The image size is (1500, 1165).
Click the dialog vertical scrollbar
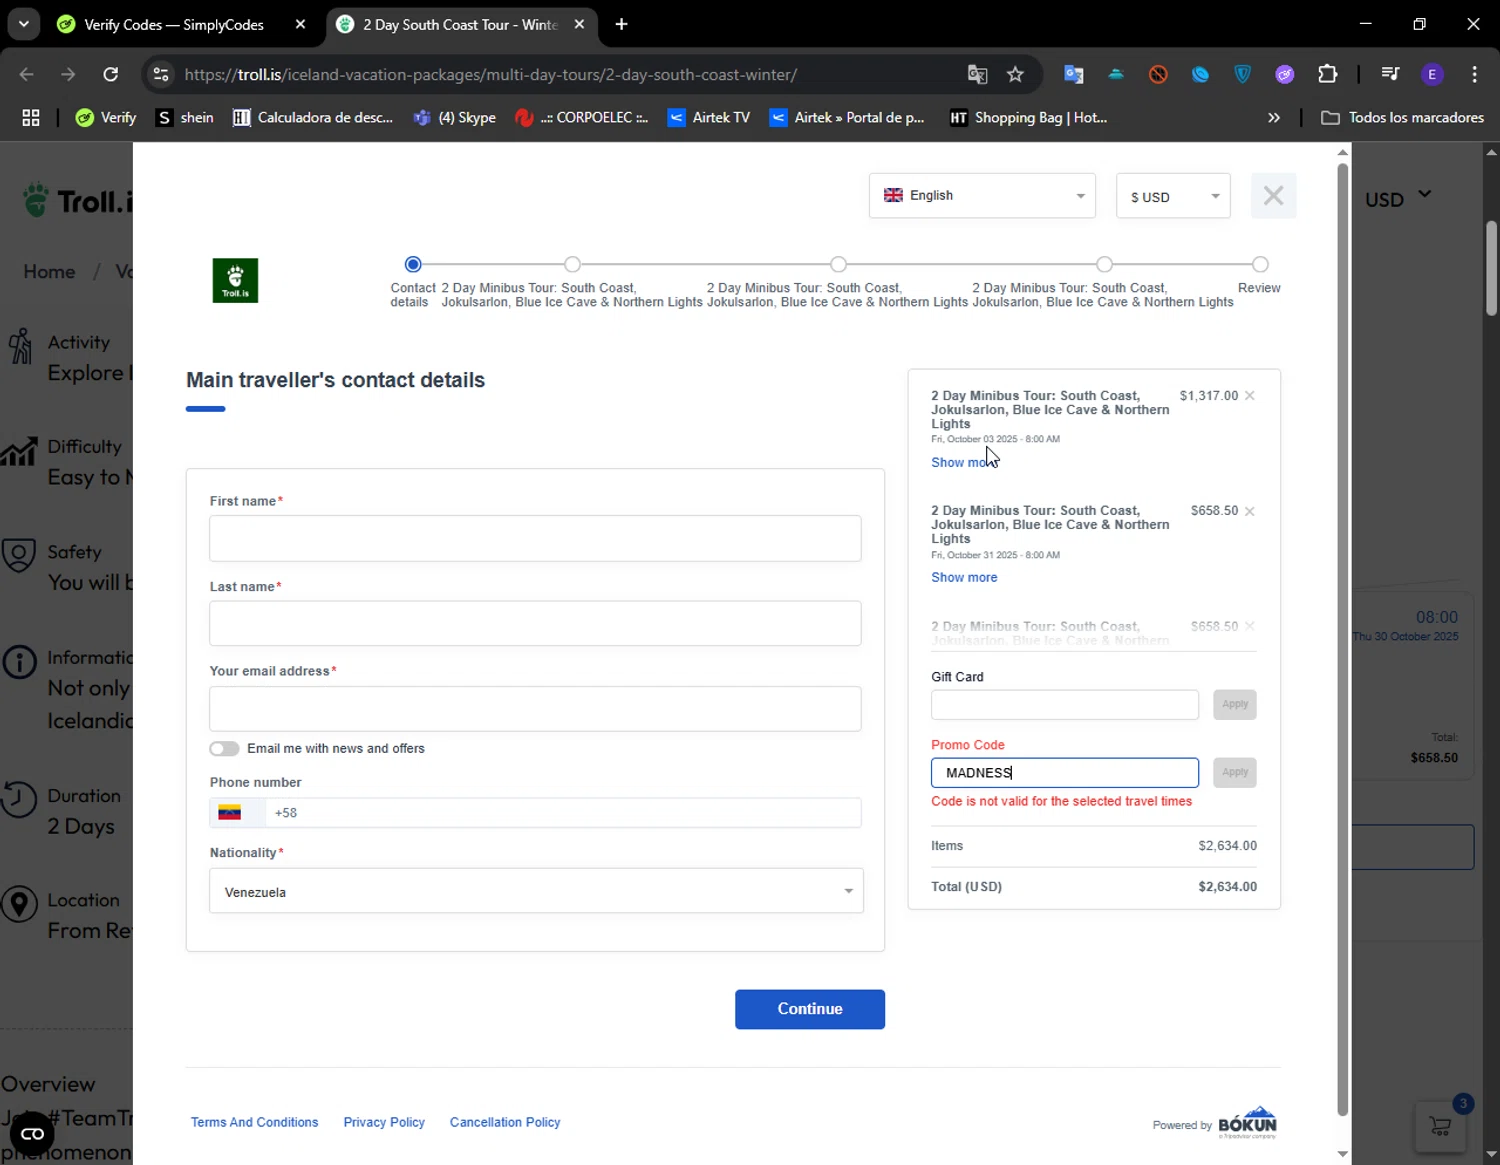1342,640
